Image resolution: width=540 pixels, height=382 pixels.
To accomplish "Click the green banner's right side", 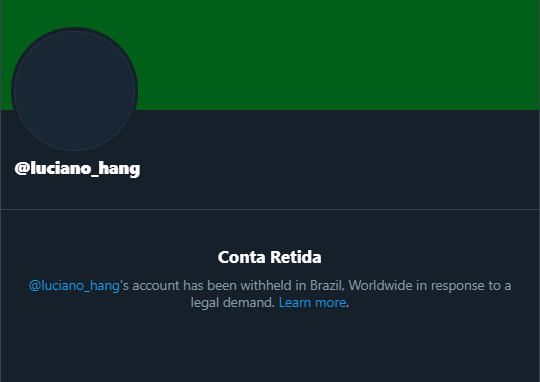I will click(x=448, y=55).
